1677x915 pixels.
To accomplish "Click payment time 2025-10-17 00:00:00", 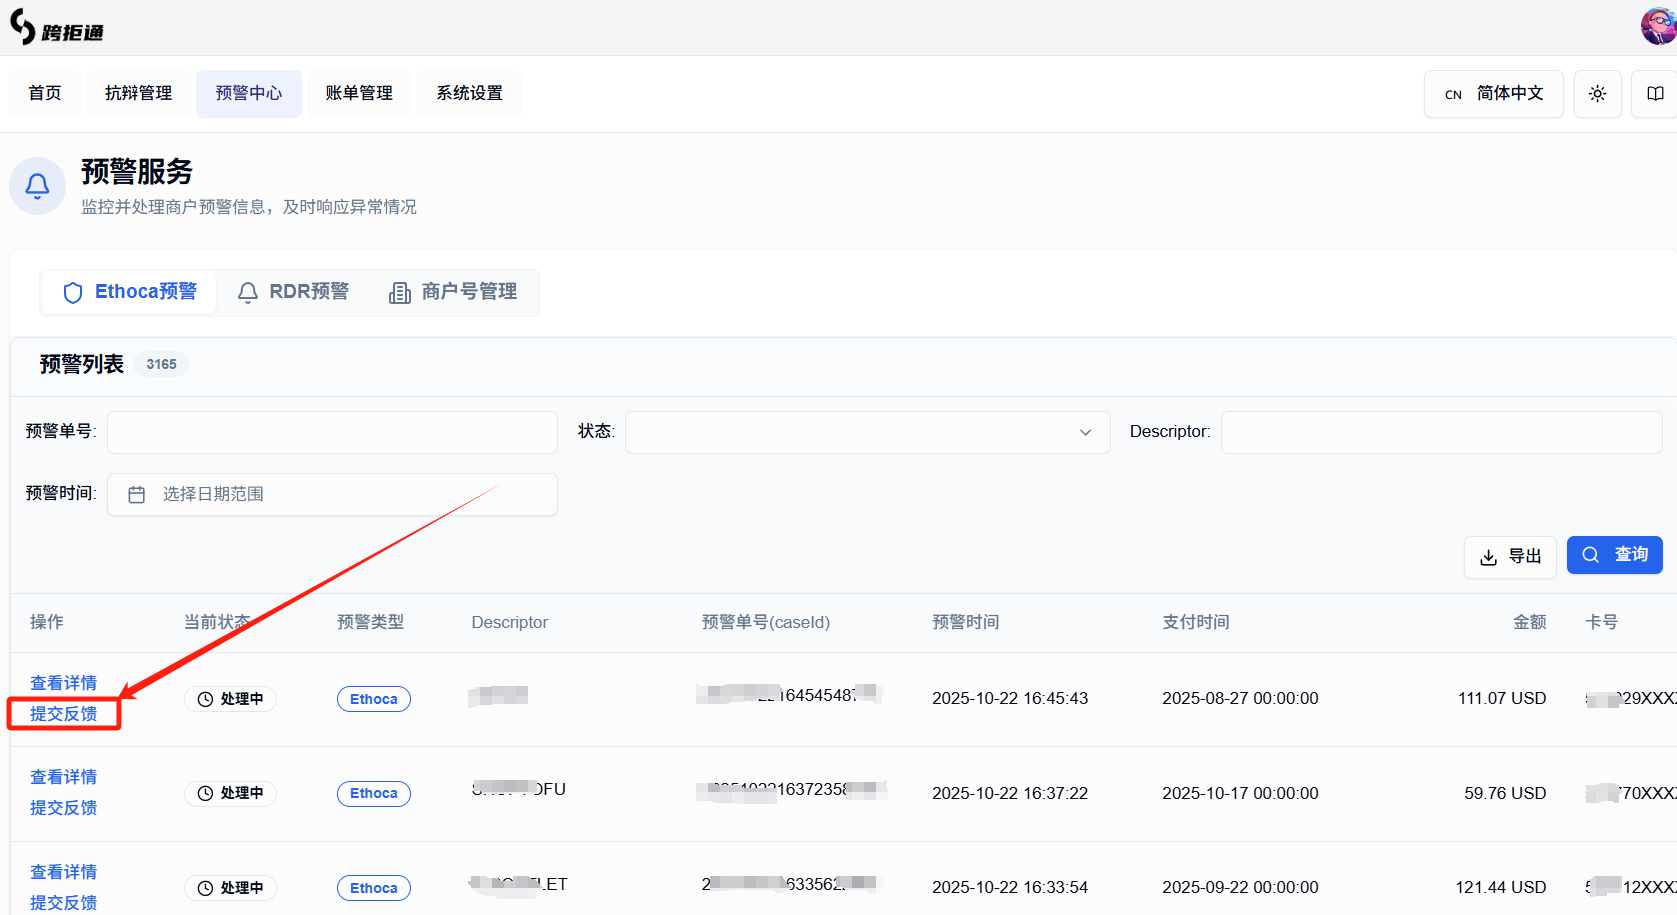I will tap(1240, 793).
